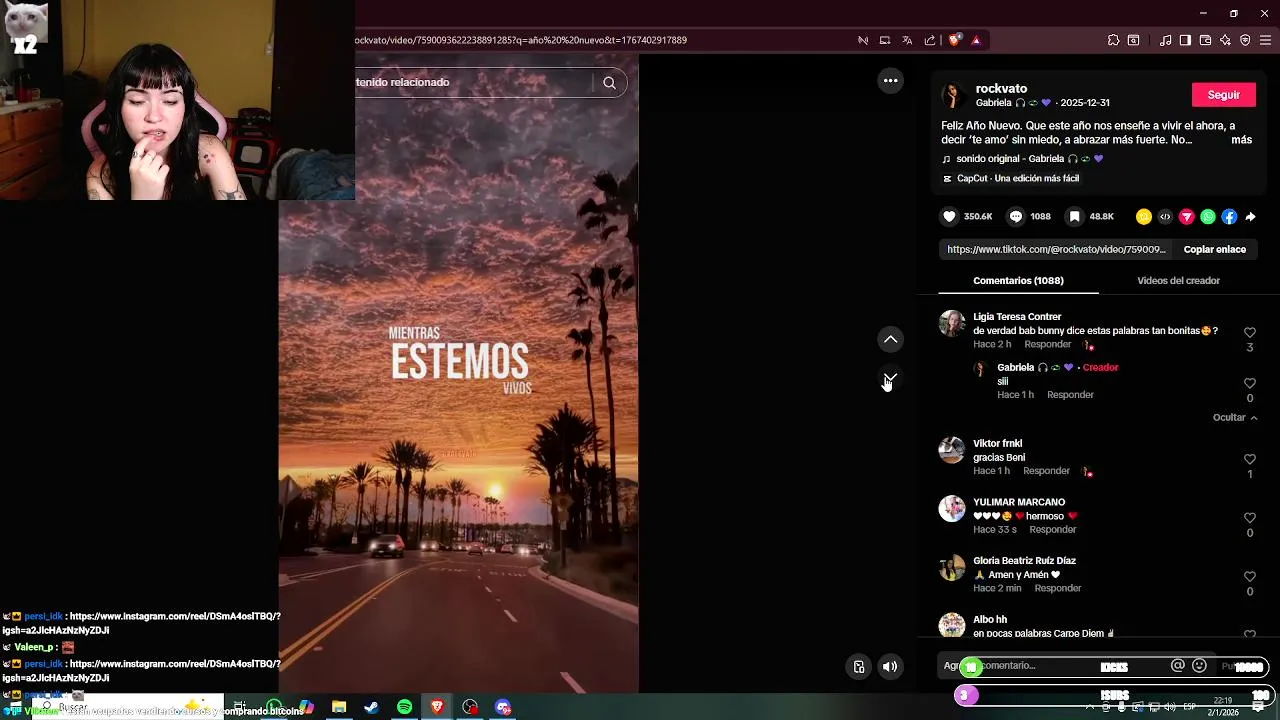Open comments via speech bubble icon
This screenshot has height=720, width=1280.
1015,216
